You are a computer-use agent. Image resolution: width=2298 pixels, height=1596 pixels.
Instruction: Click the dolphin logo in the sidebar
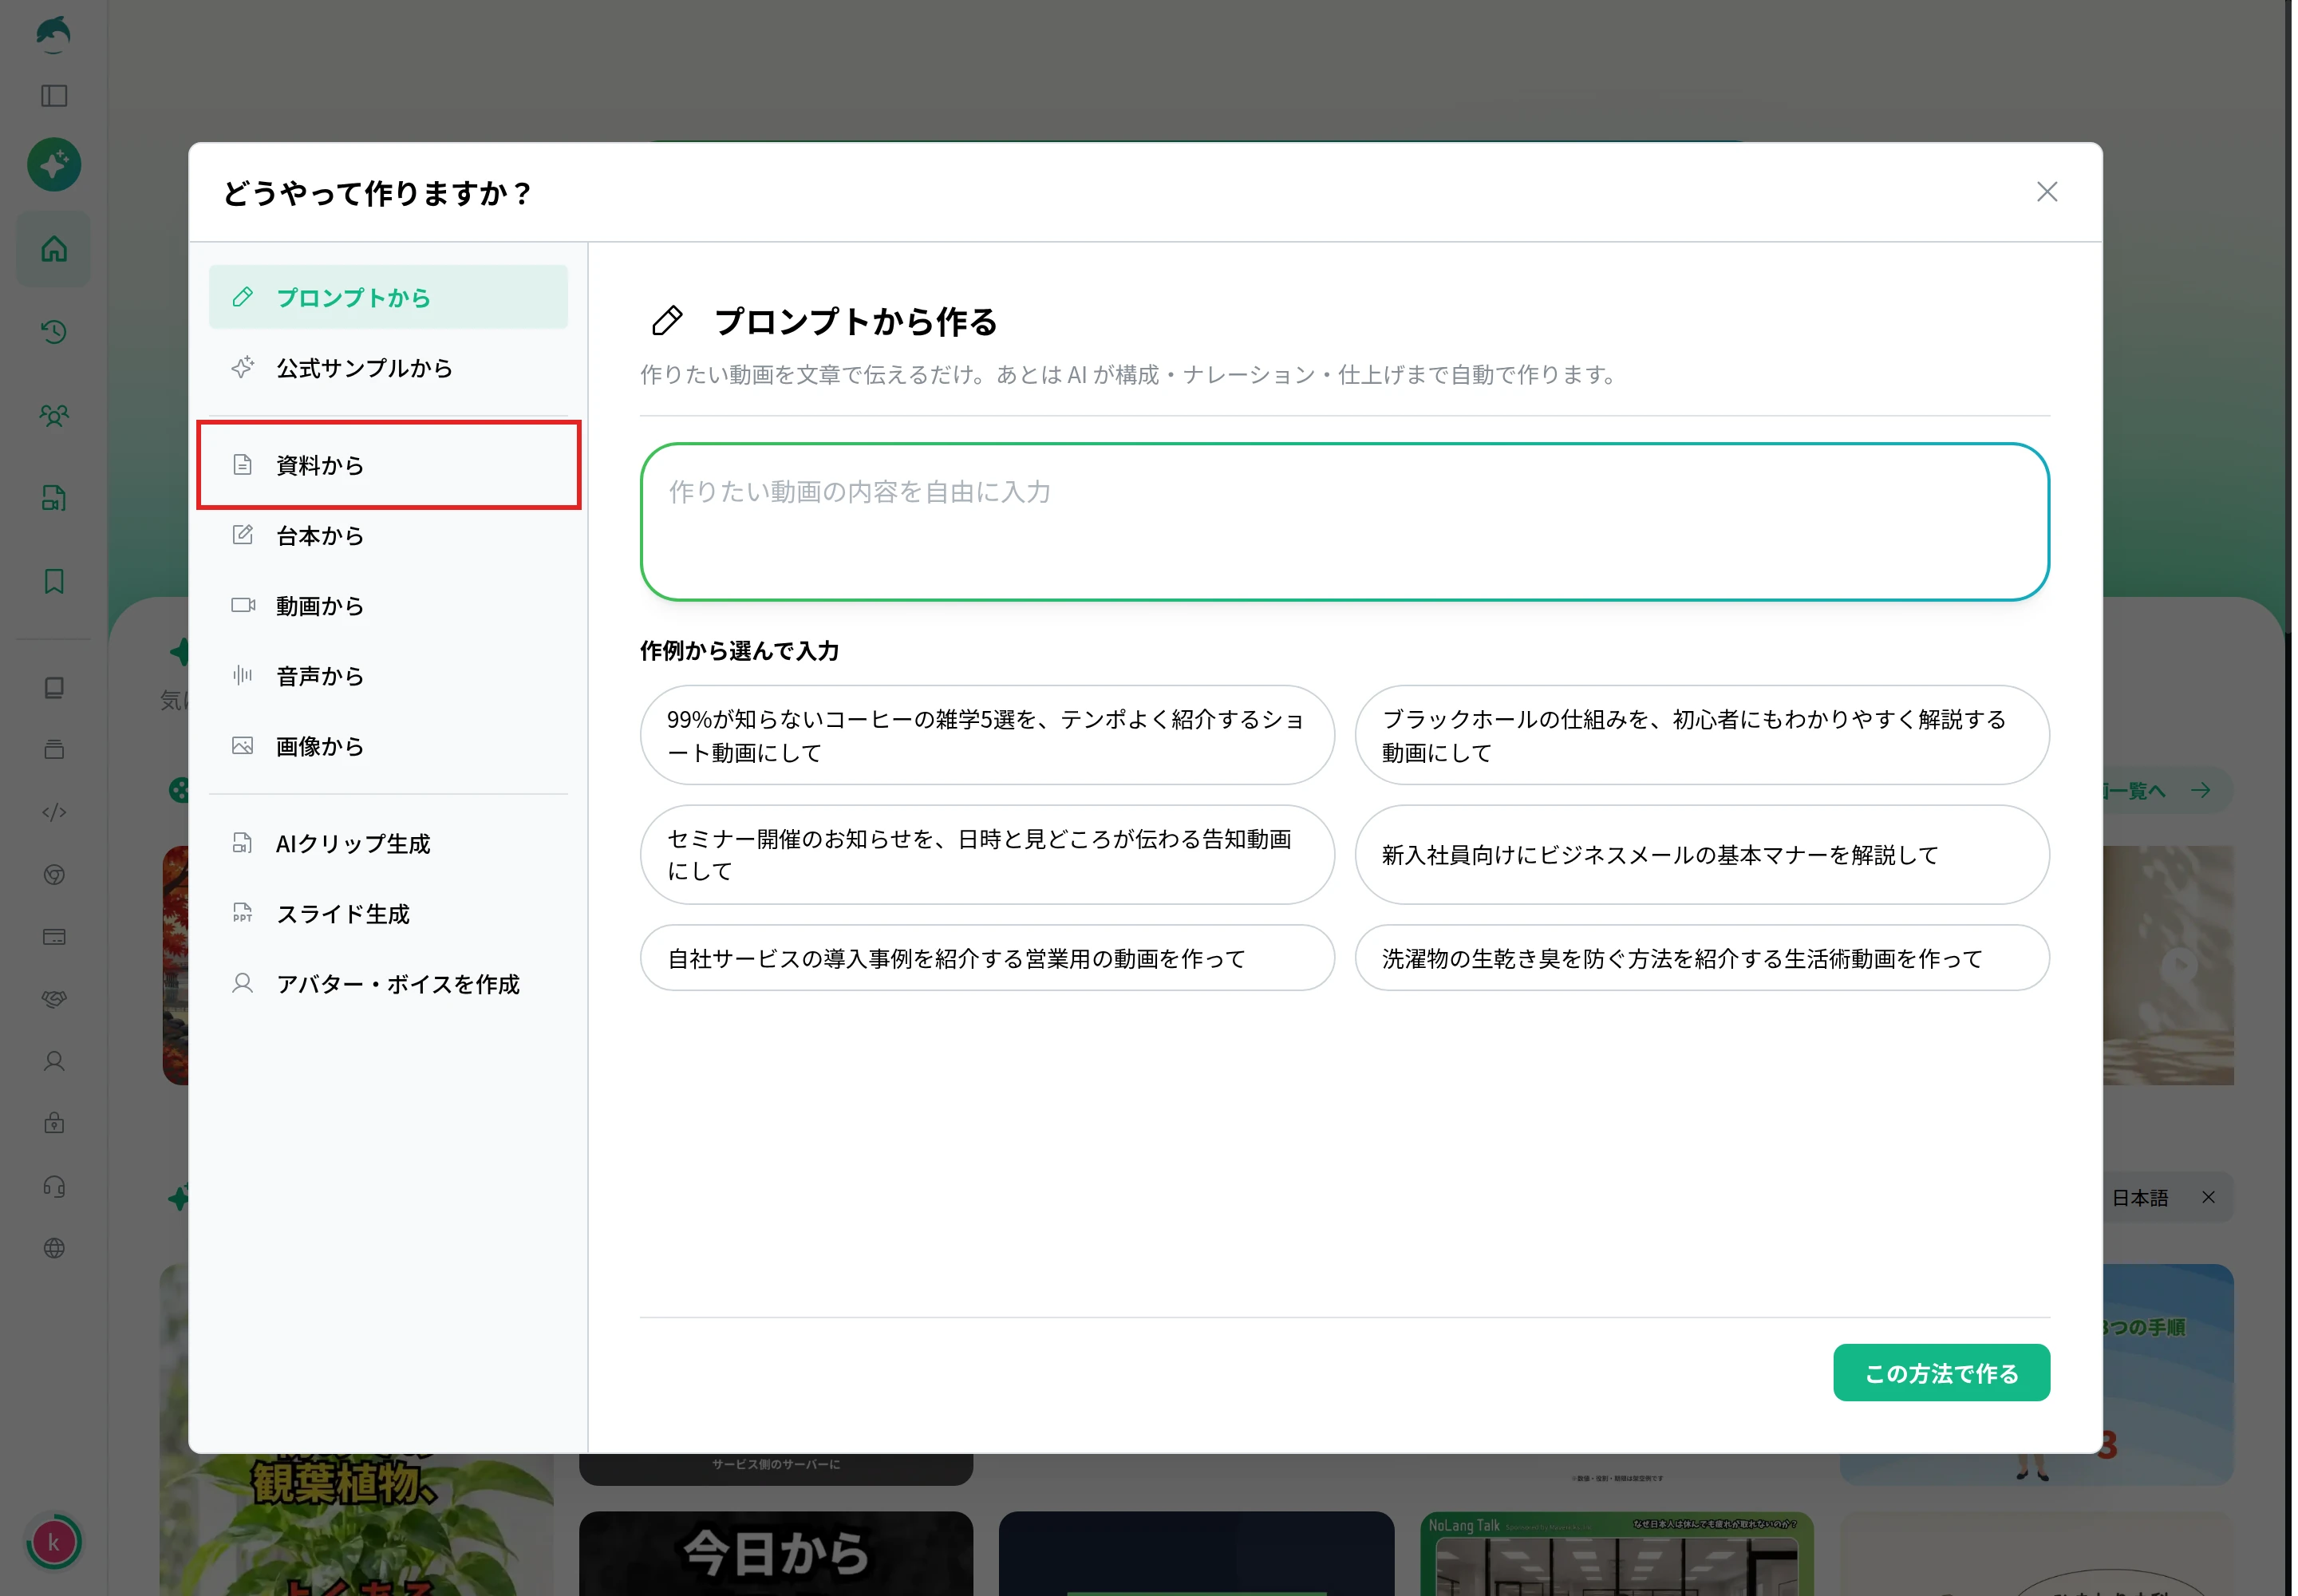pos(53,33)
